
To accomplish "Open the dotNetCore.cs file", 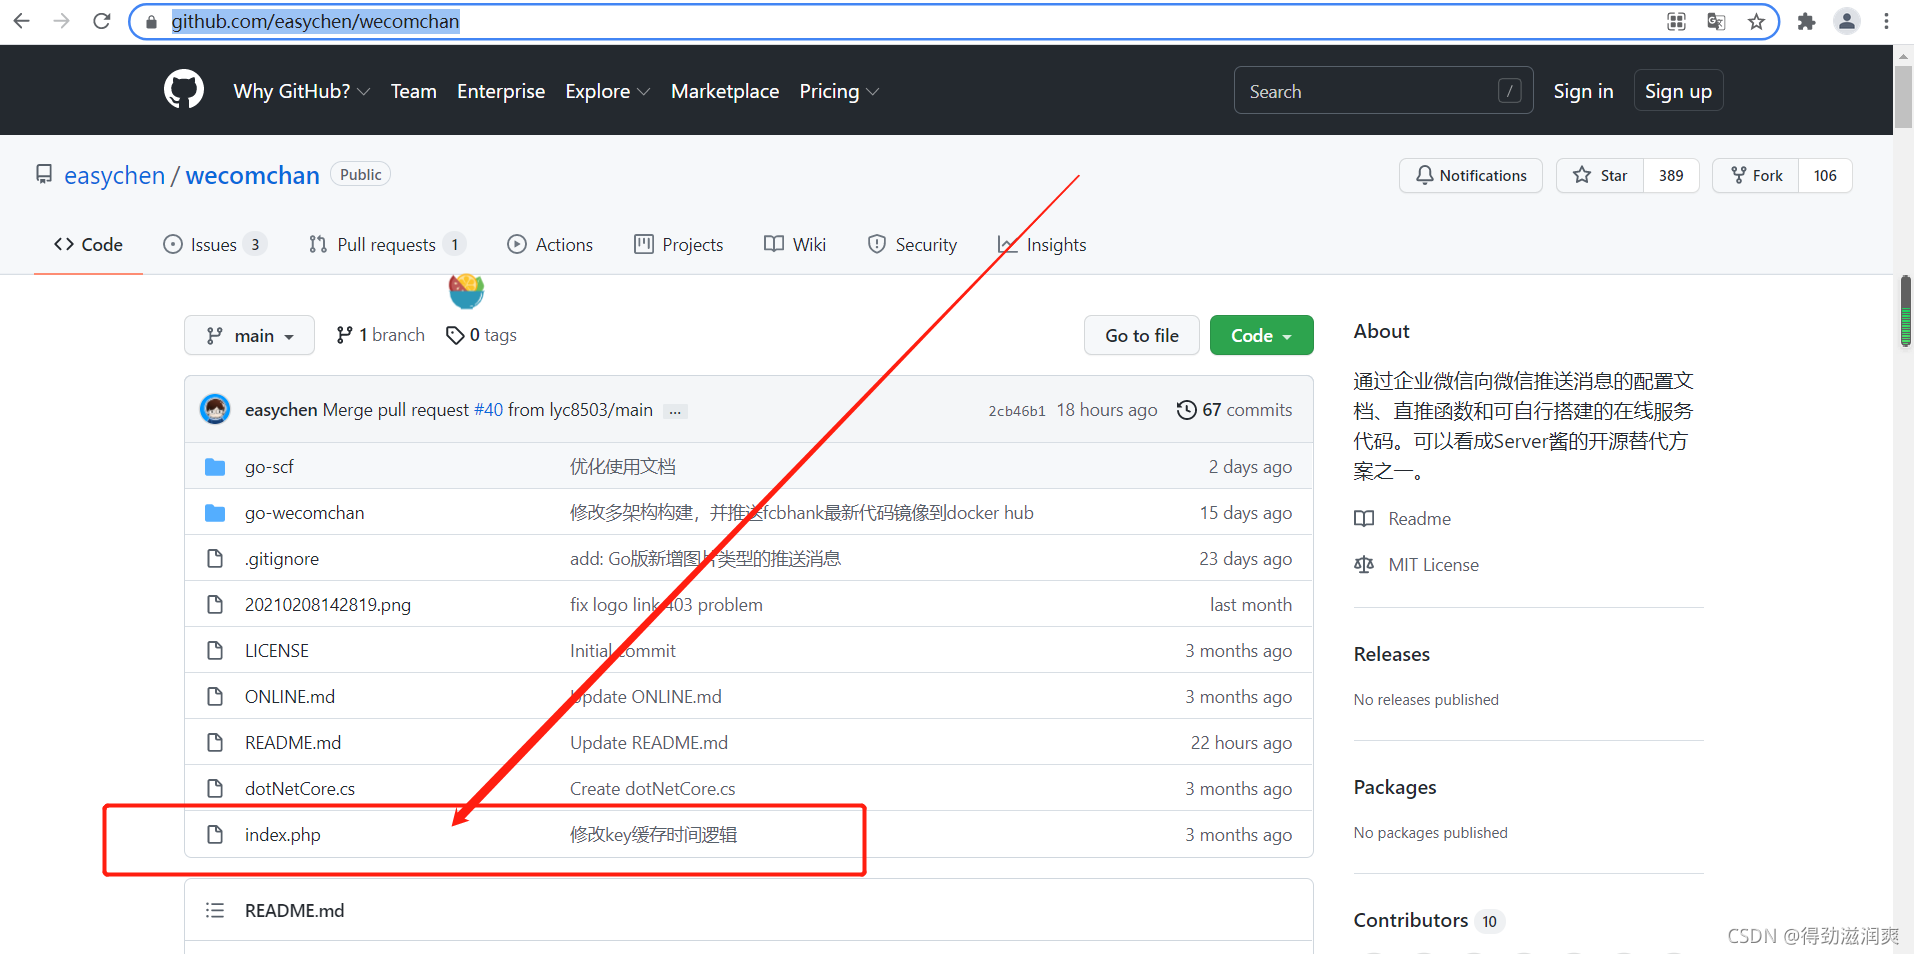I will [x=300, y=789].
